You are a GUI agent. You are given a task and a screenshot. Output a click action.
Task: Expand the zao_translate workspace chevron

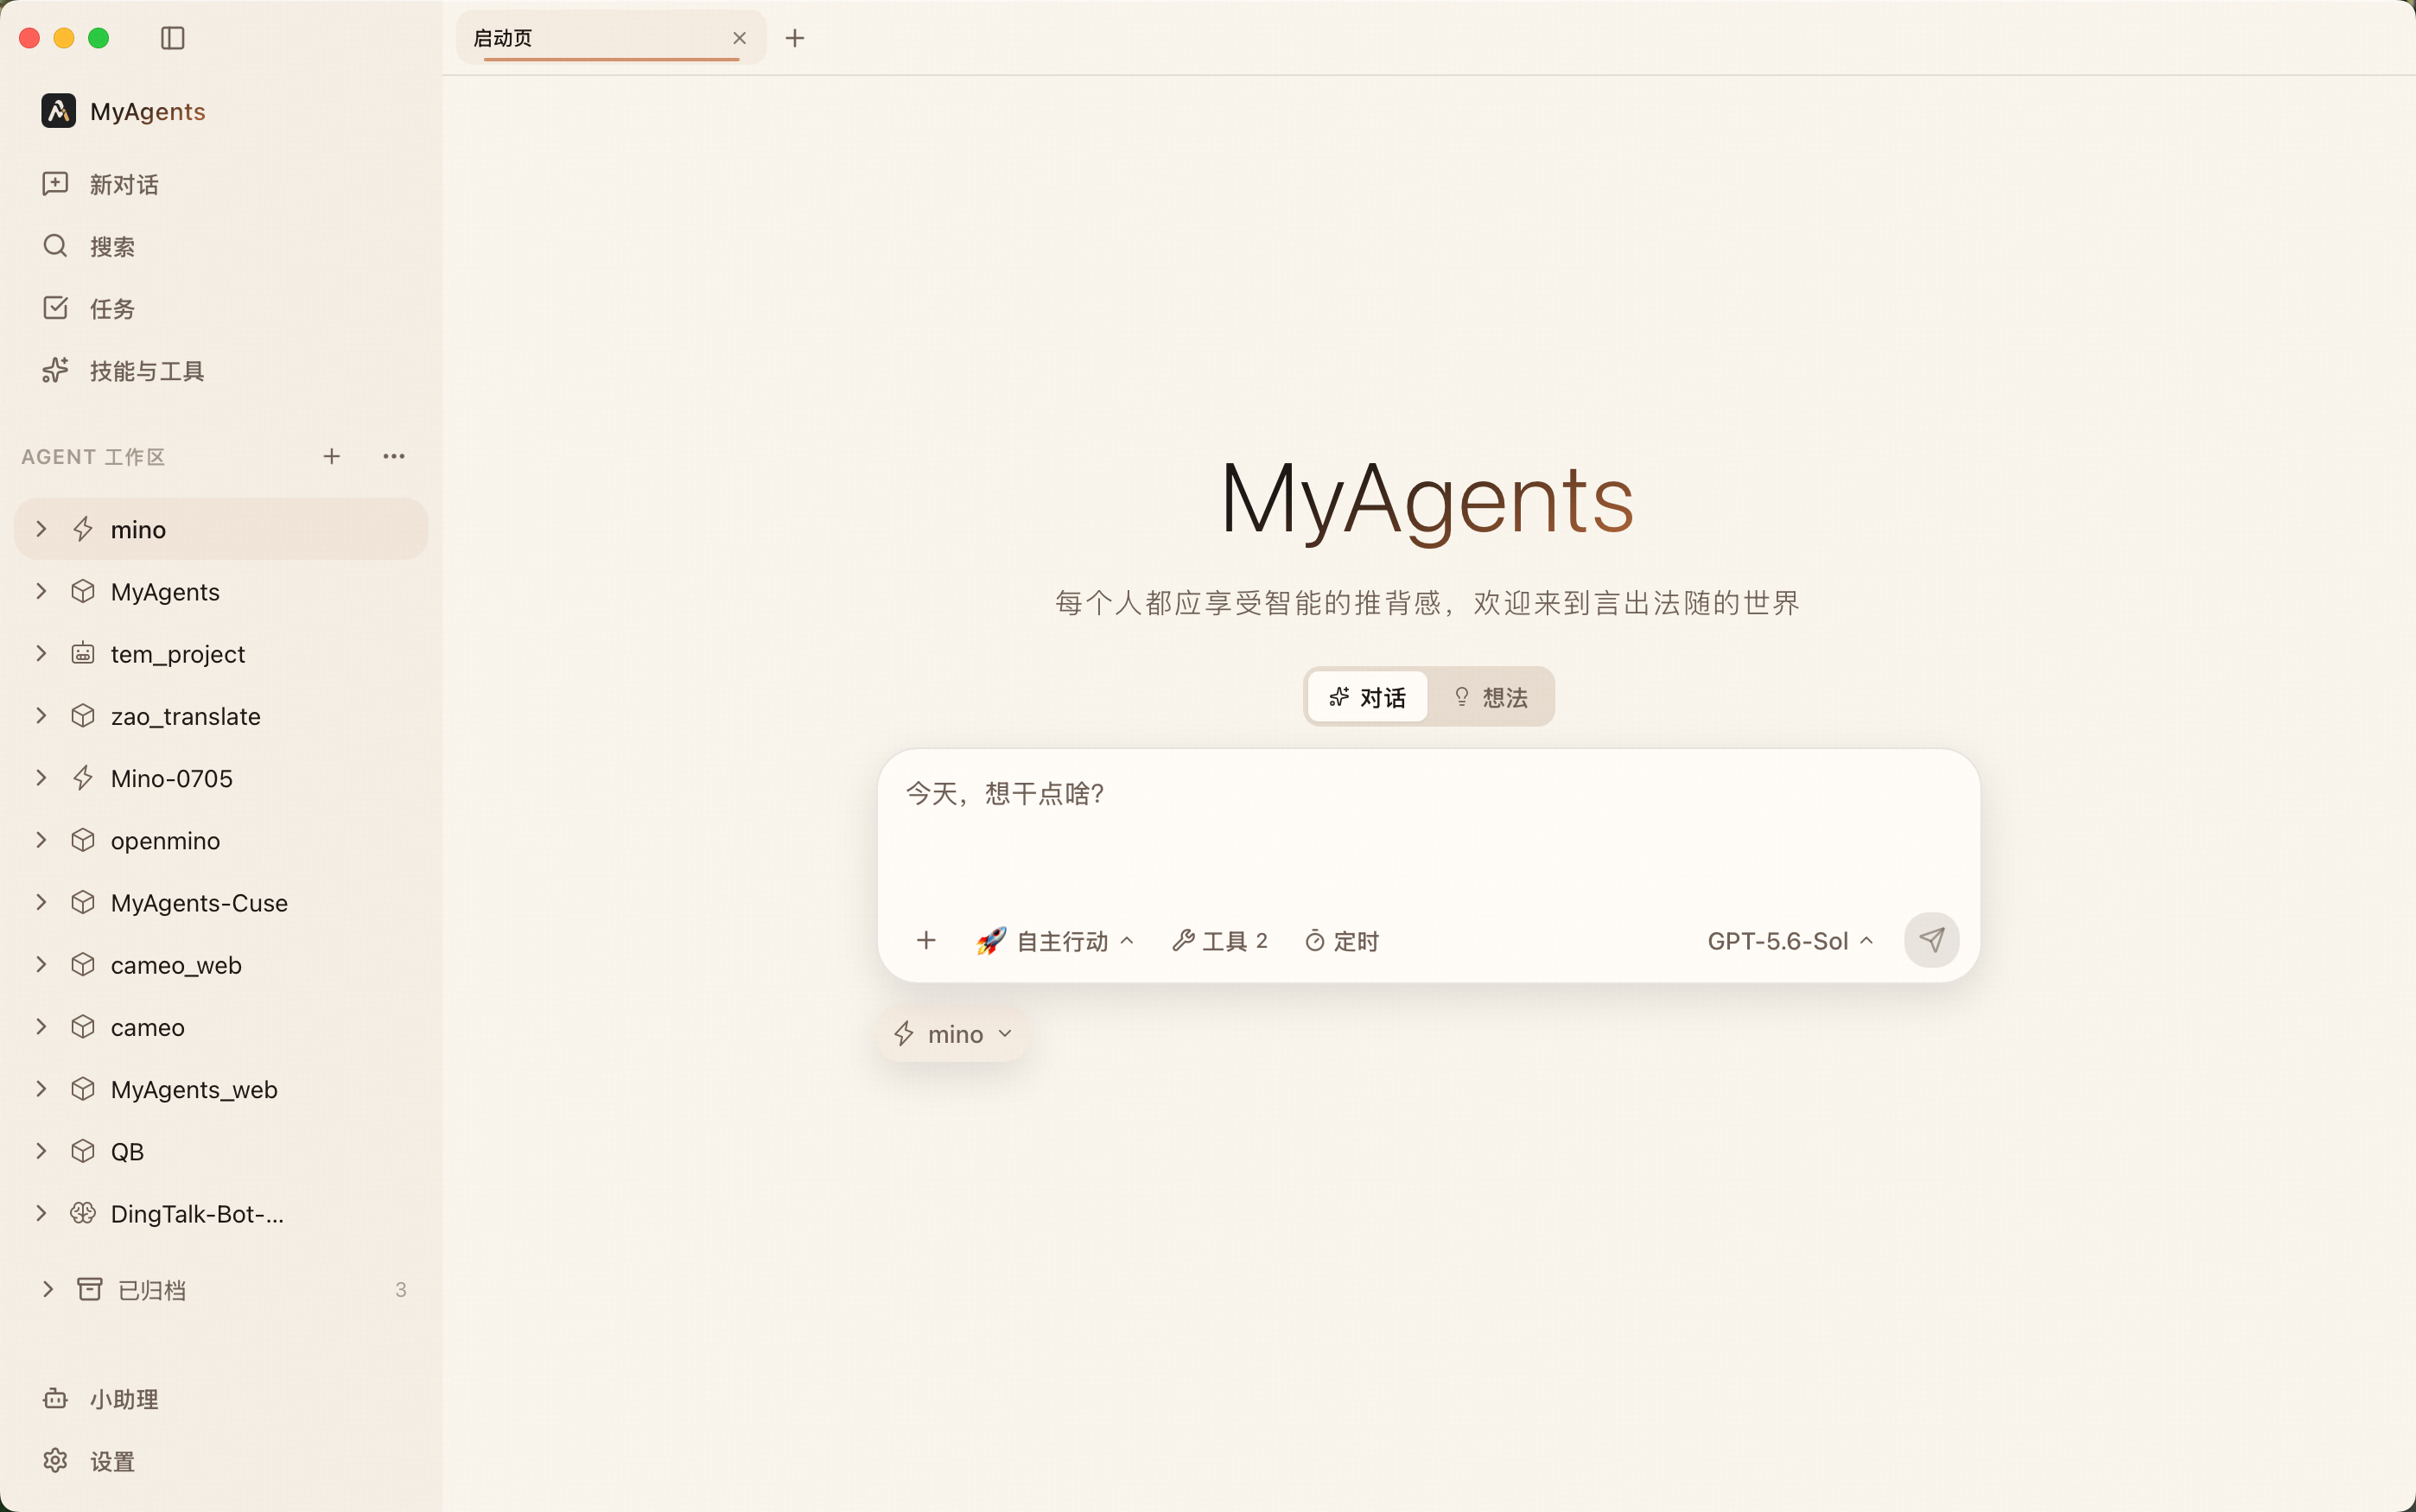click(x=41, y=716)
